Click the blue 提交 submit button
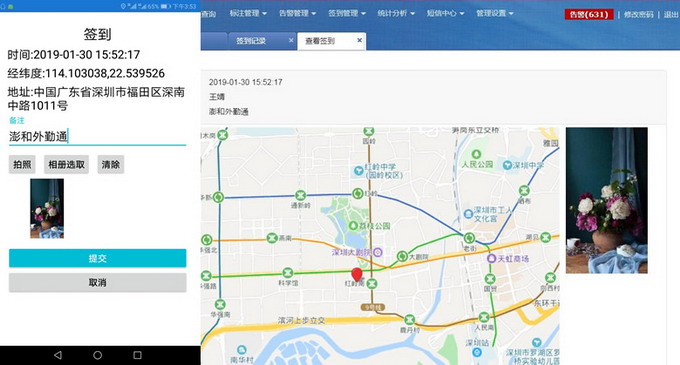Screen dimensions: 680x365 pyautogui.click(x=98, y=258)
